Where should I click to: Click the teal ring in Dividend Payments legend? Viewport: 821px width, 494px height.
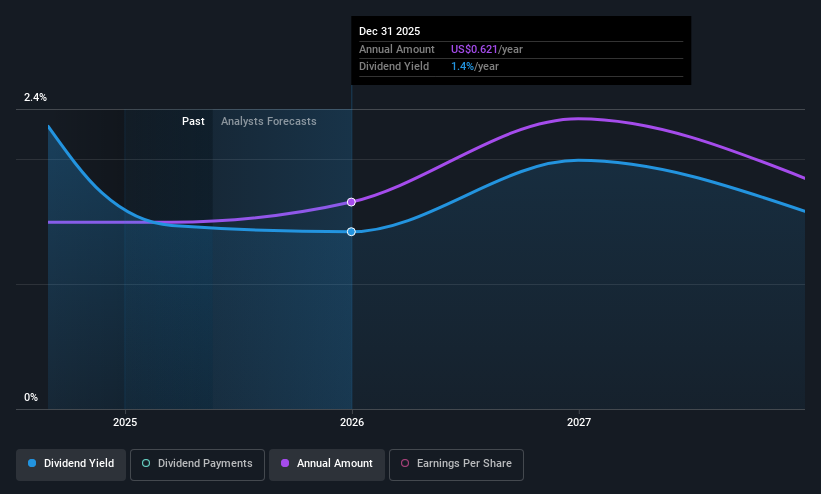point(146,463)
